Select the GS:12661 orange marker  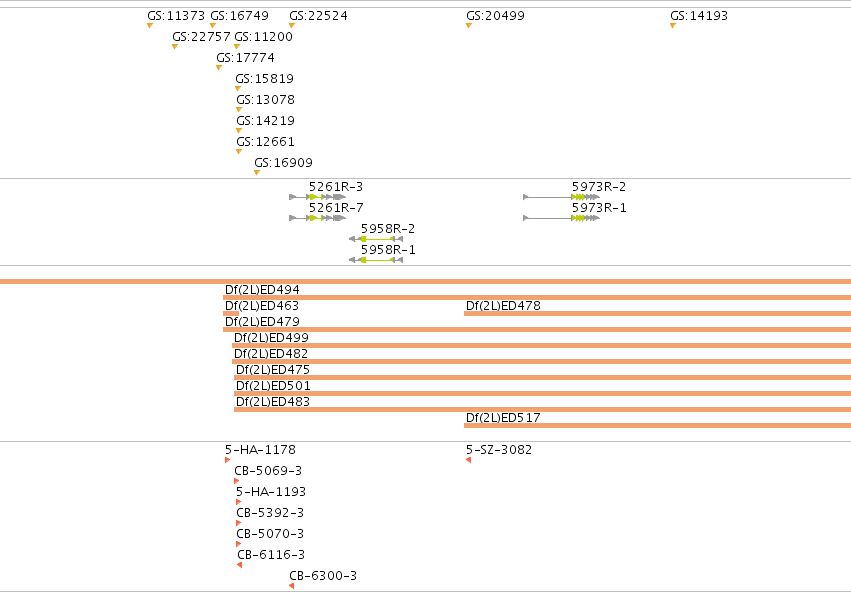point(239,152)
